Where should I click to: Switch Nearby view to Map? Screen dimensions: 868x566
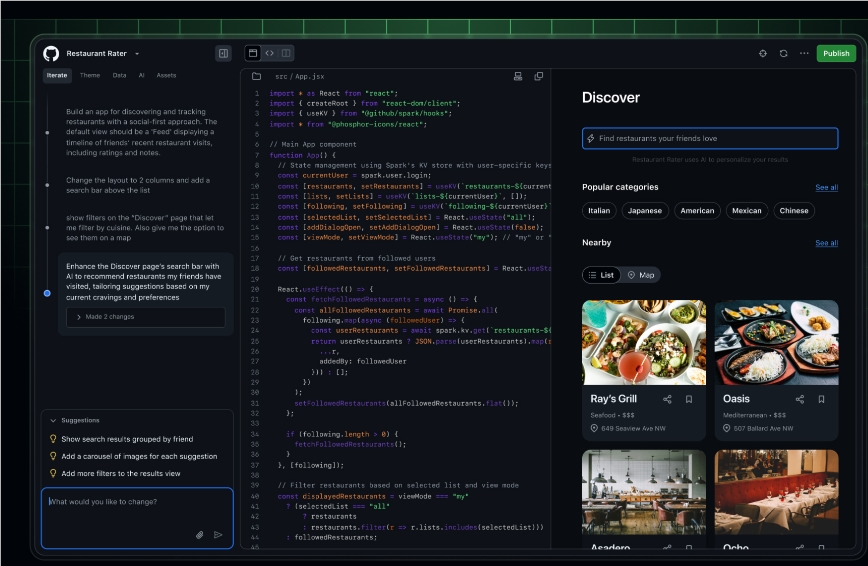point(641,275)
